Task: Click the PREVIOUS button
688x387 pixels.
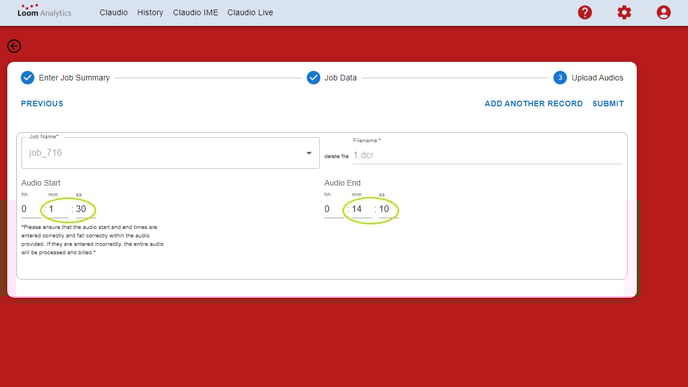Action: point(42,104)
